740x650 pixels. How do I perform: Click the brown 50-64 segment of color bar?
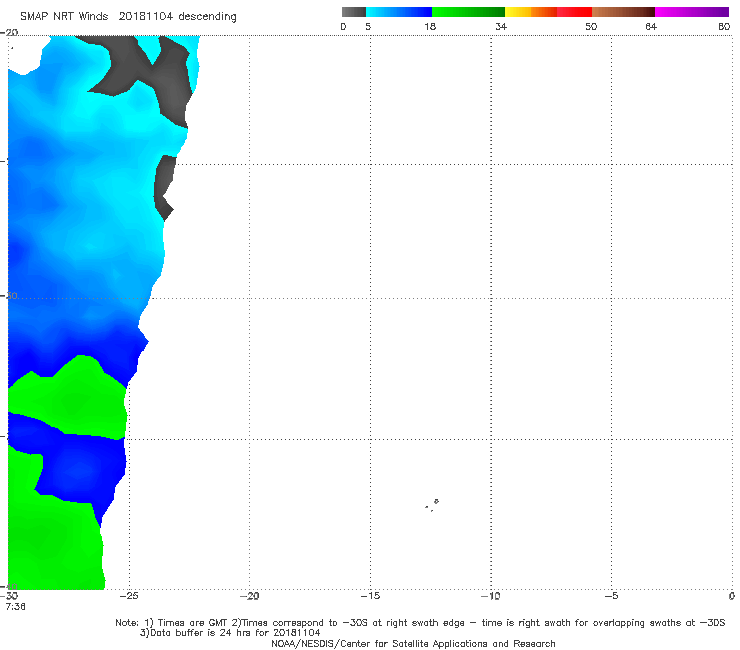pyautogui.click(x=623, y=12)
